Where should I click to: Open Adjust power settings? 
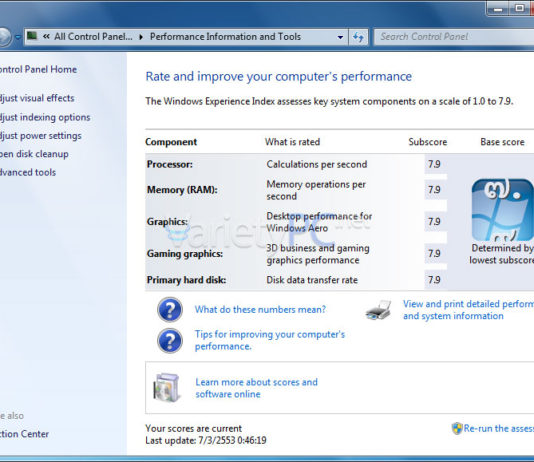pos(41,136)
